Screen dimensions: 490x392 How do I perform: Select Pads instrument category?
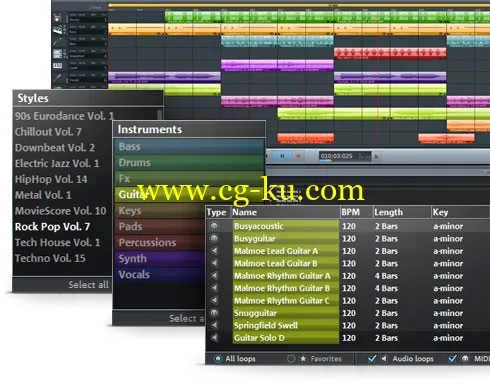coord(160,227)
